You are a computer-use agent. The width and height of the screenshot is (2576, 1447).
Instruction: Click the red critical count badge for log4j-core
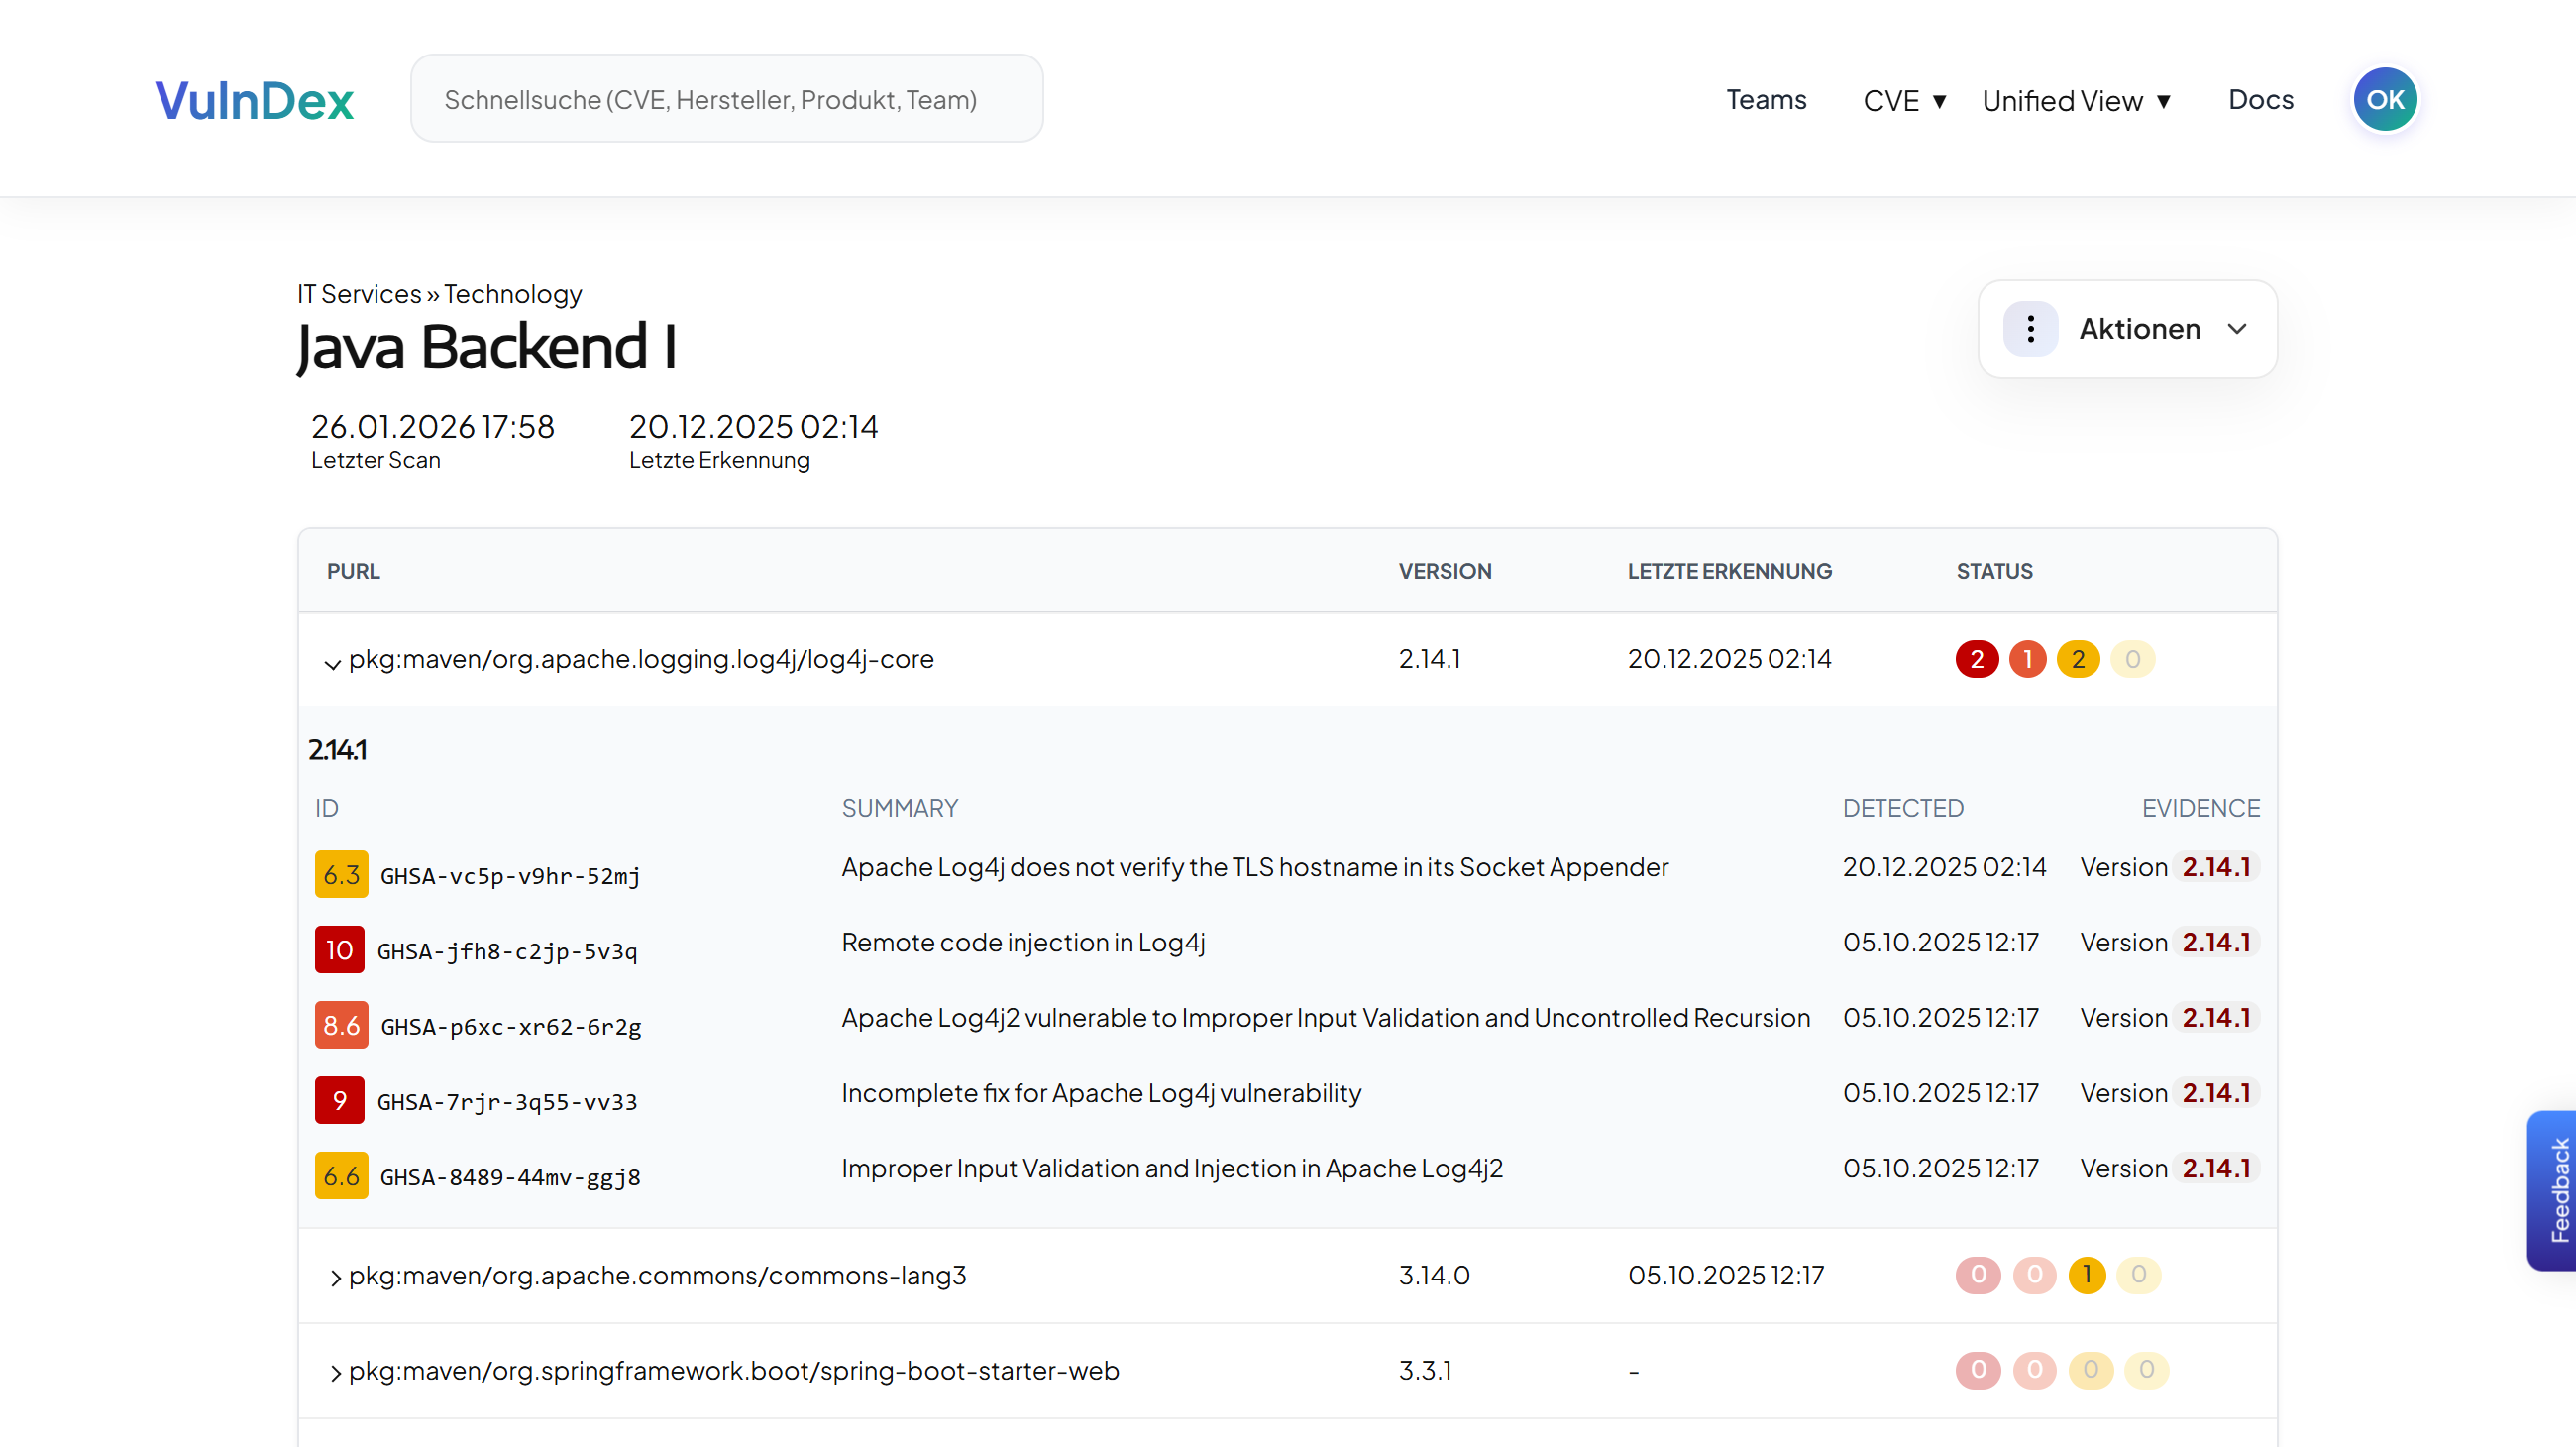pyautogui.click(x=1976, y=659)
